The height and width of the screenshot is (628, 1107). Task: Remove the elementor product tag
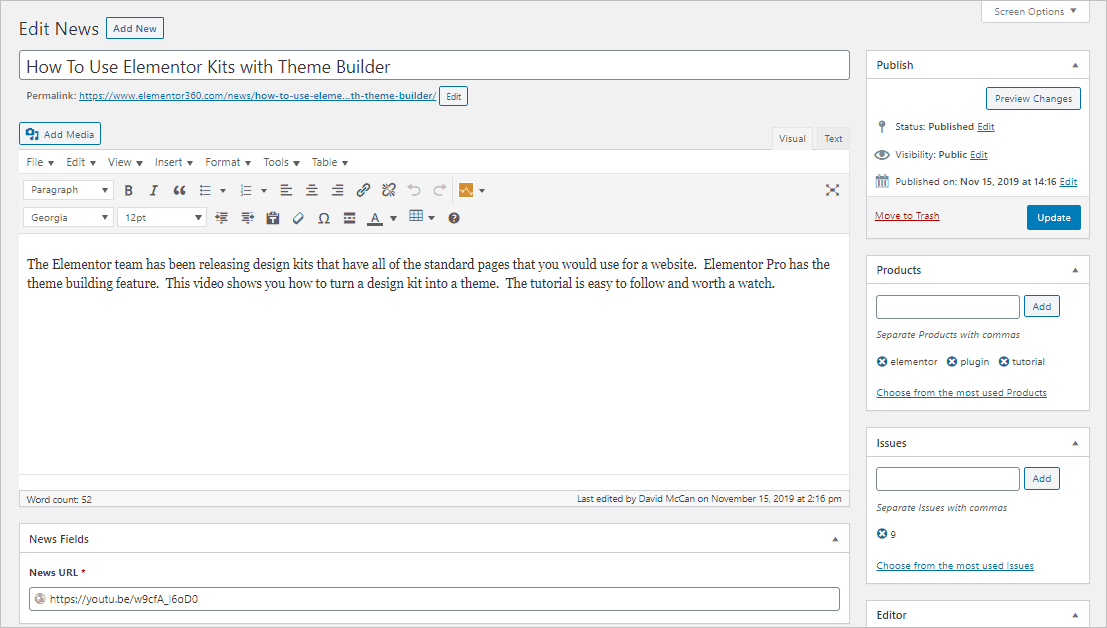tap(882, 362)
